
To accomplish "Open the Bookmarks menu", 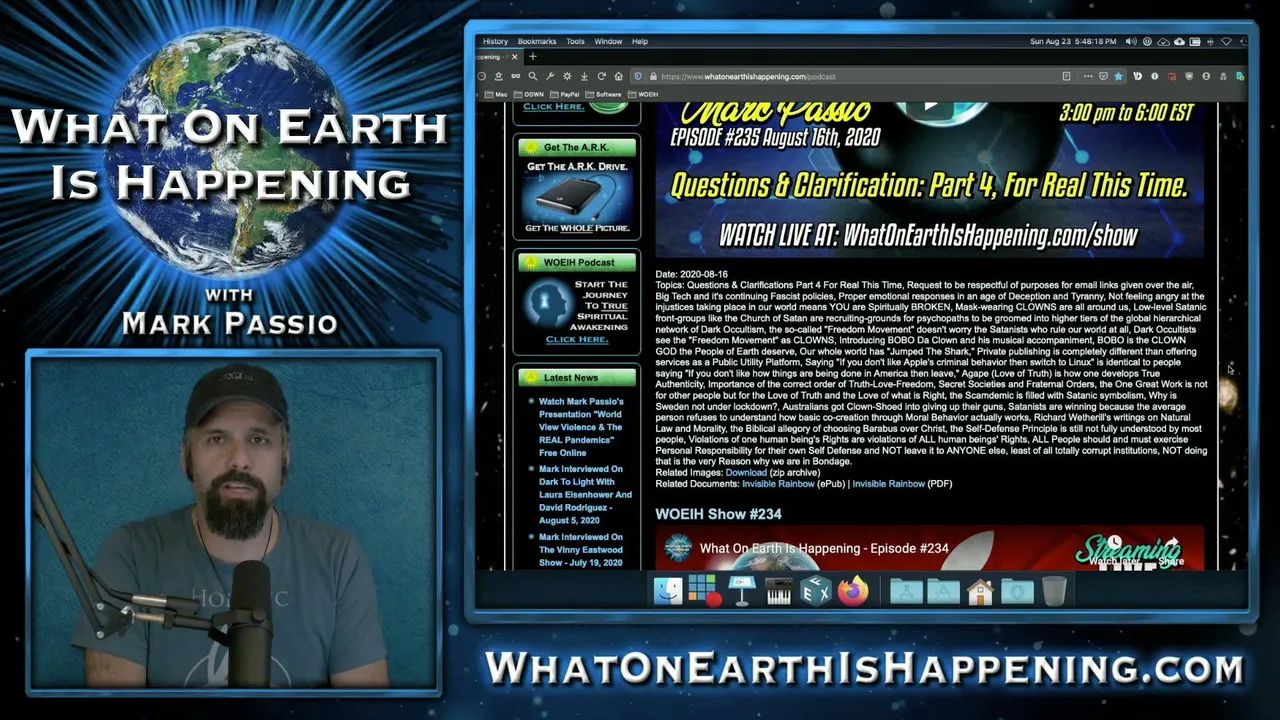I will (x=537, y=41).
